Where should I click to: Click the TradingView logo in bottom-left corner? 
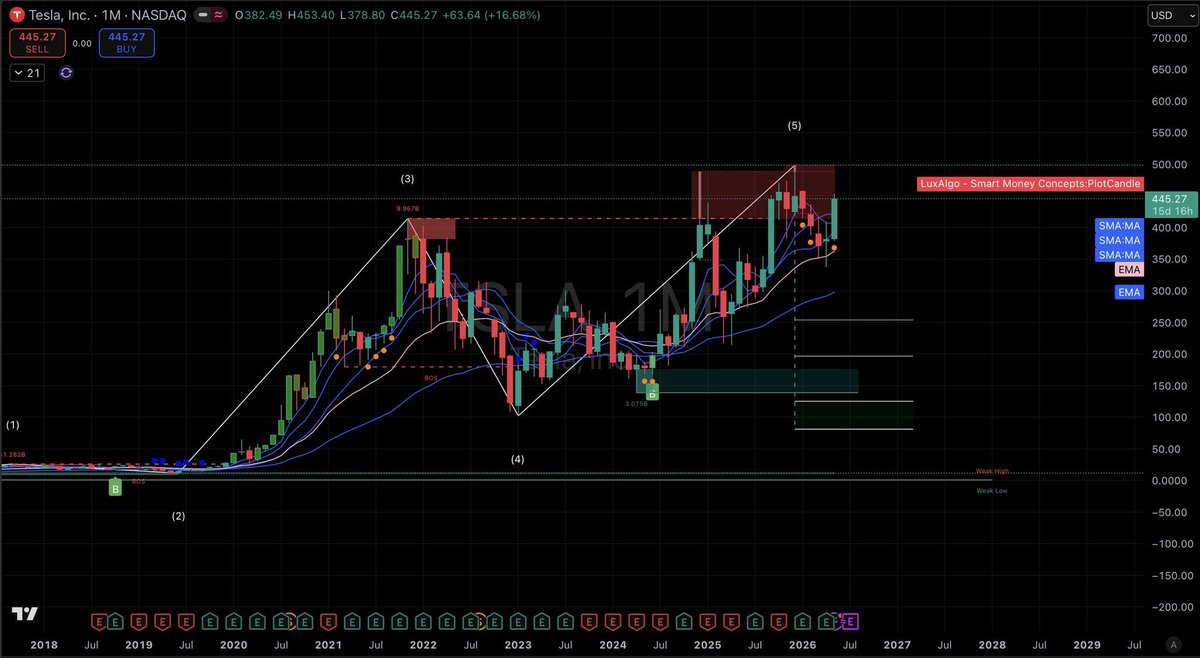(x=24, y=614)
